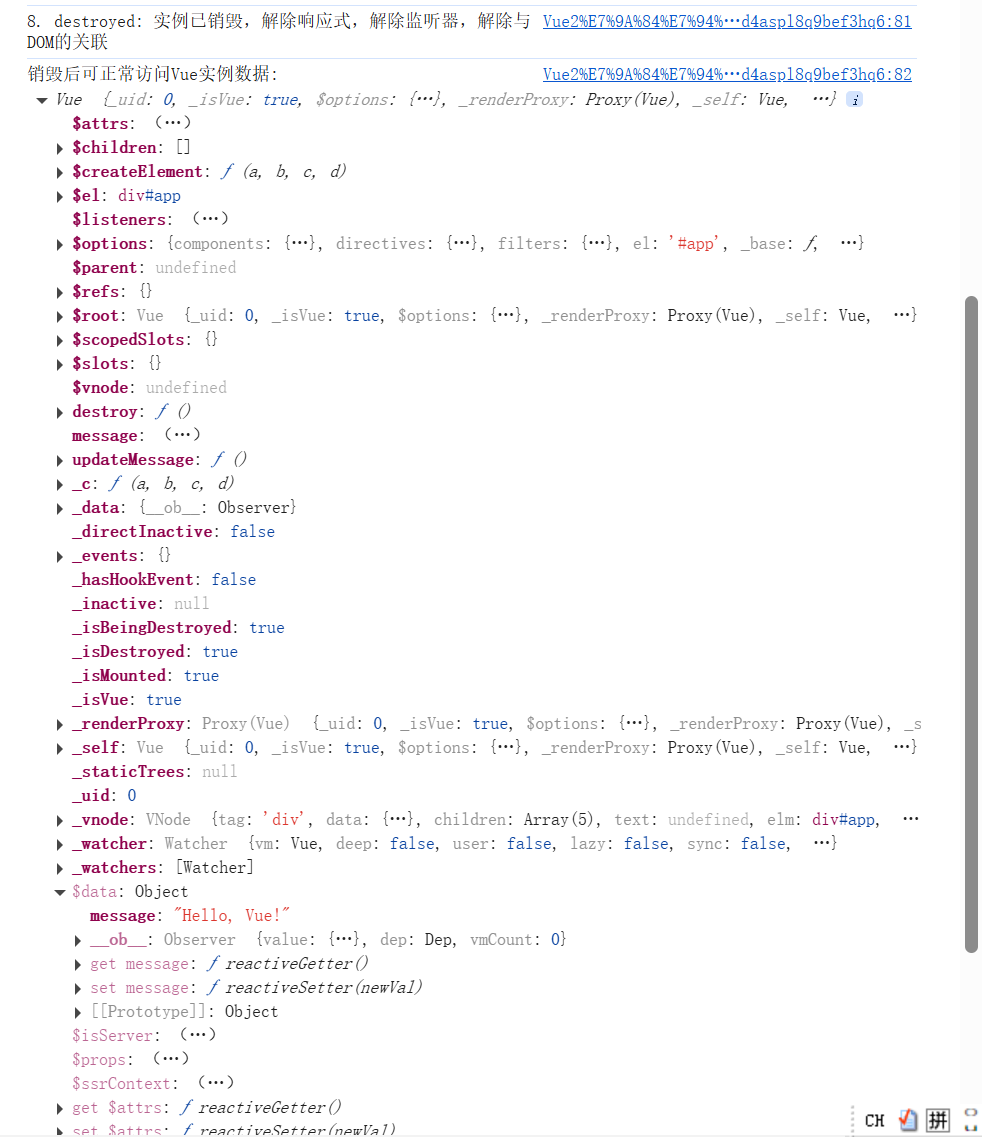The height and width of the screenshot is (1137, 982).
Task: Expand the _renderProxy entry
Action: (x=59, y=724)
